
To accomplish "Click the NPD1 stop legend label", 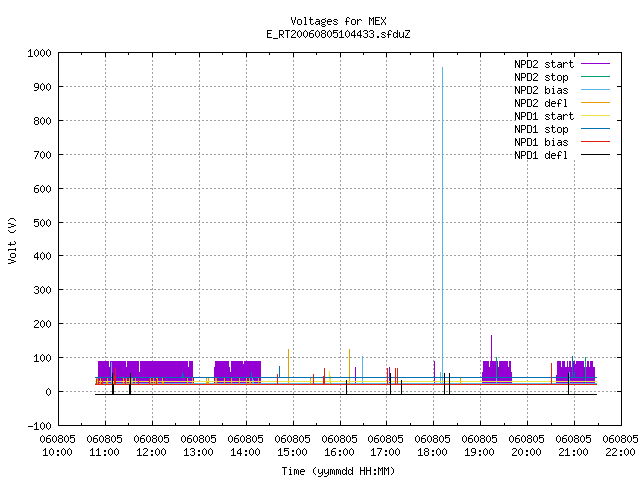I will click(x=541, y=129).
